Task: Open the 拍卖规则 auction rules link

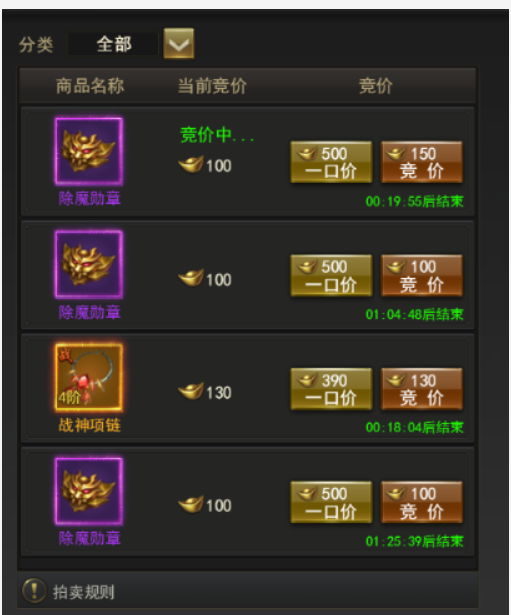Action: pyautogui.click(x=84, y=592)
